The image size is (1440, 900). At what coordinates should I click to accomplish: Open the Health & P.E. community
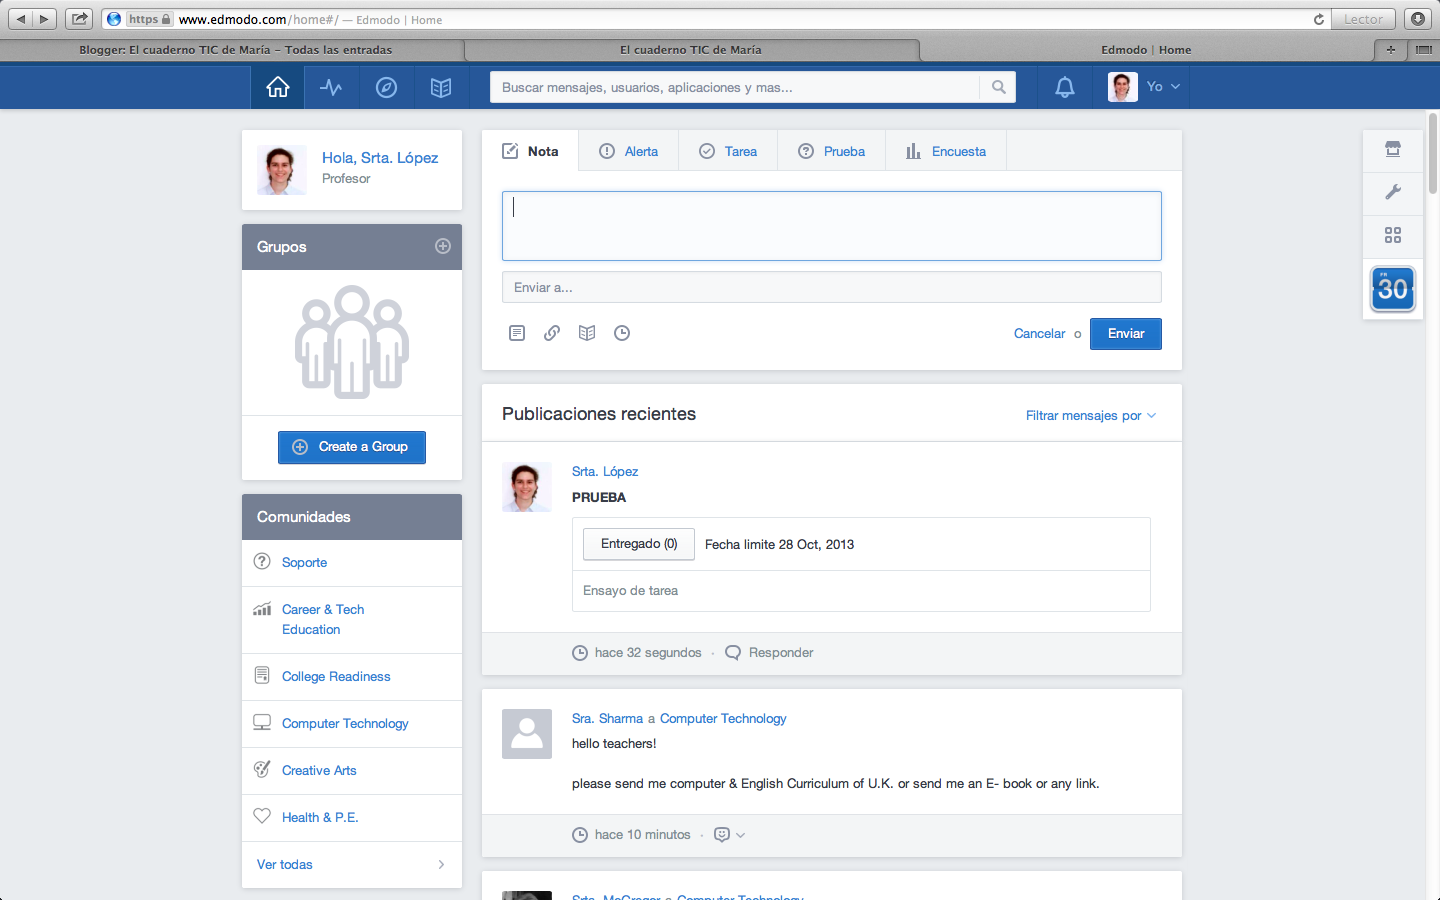(x=320, y=818)
